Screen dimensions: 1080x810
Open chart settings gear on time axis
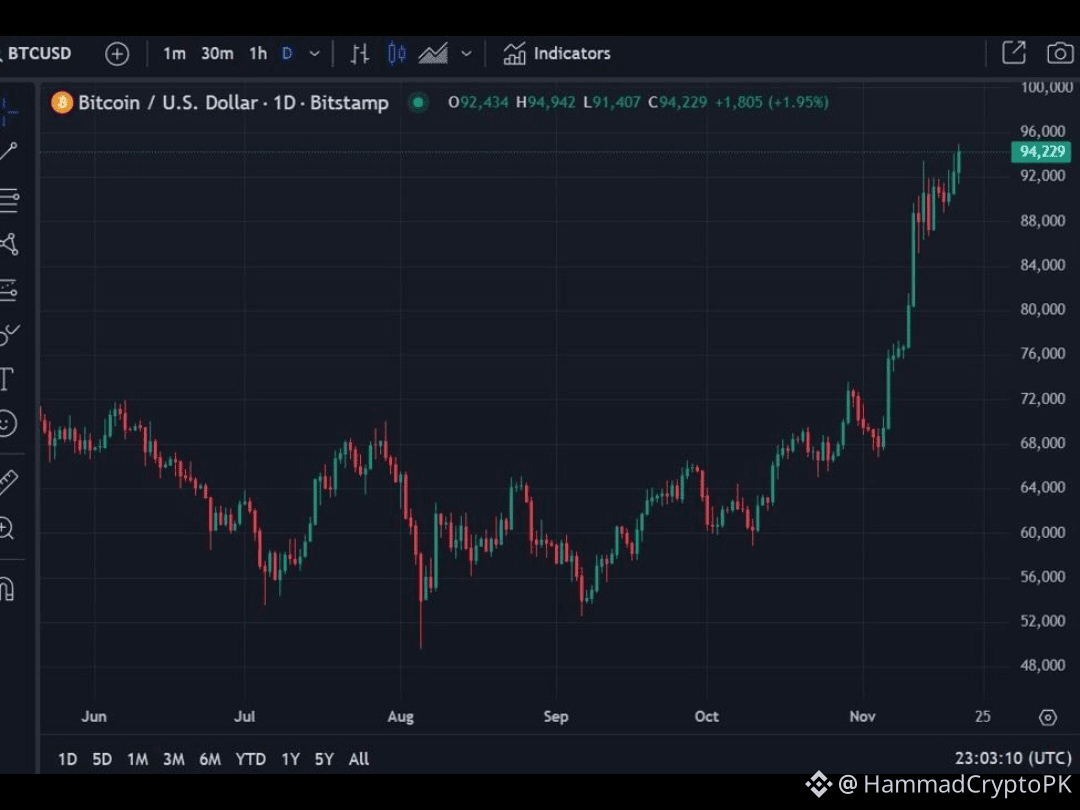pyautogui.click(x=1048, y=718)
